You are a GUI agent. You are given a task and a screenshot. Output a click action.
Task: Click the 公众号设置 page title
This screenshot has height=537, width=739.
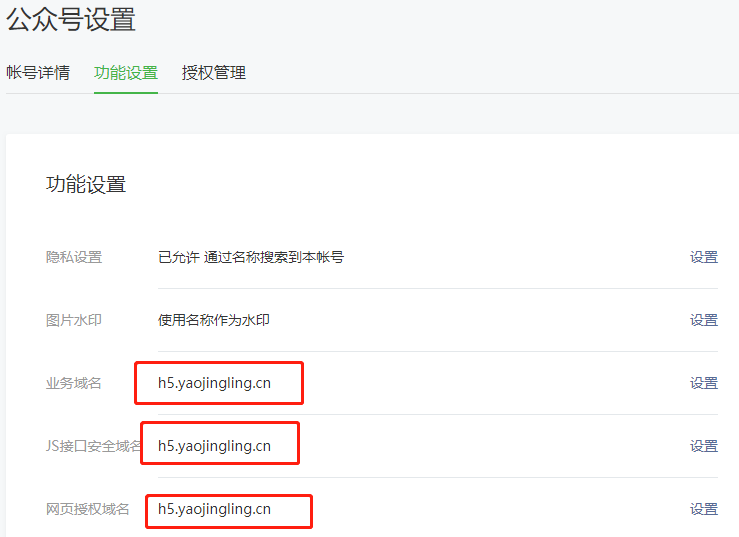[71, 19]
